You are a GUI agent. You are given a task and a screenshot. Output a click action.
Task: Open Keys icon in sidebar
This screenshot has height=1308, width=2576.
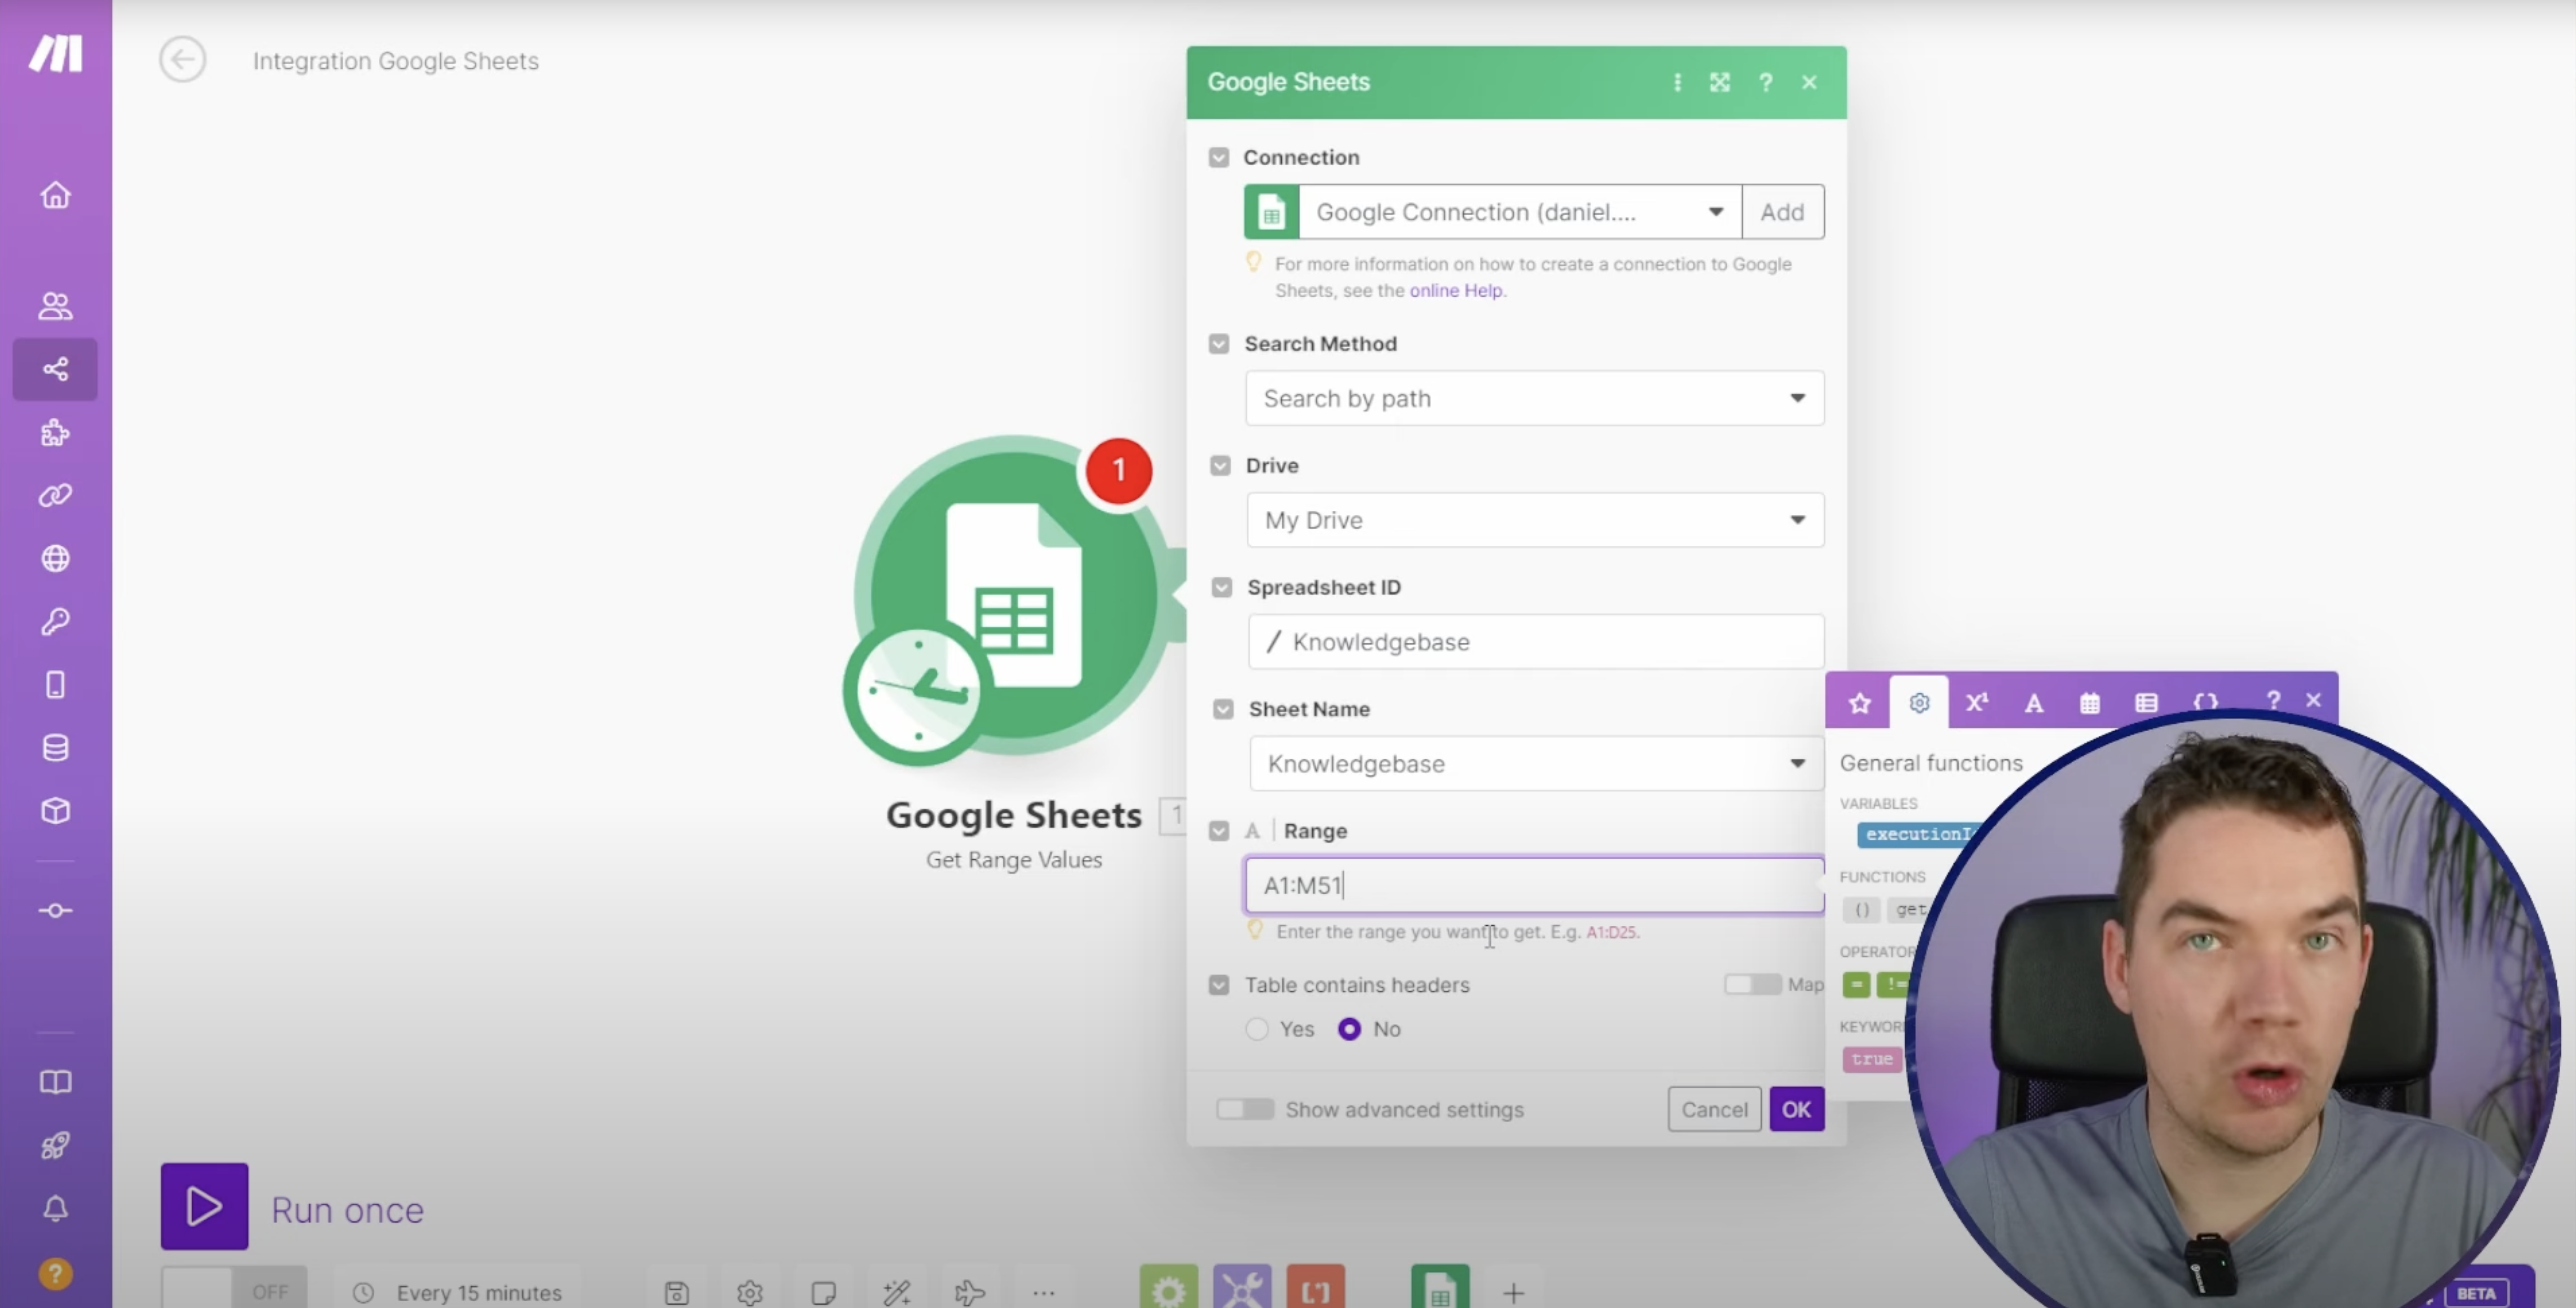55,621
